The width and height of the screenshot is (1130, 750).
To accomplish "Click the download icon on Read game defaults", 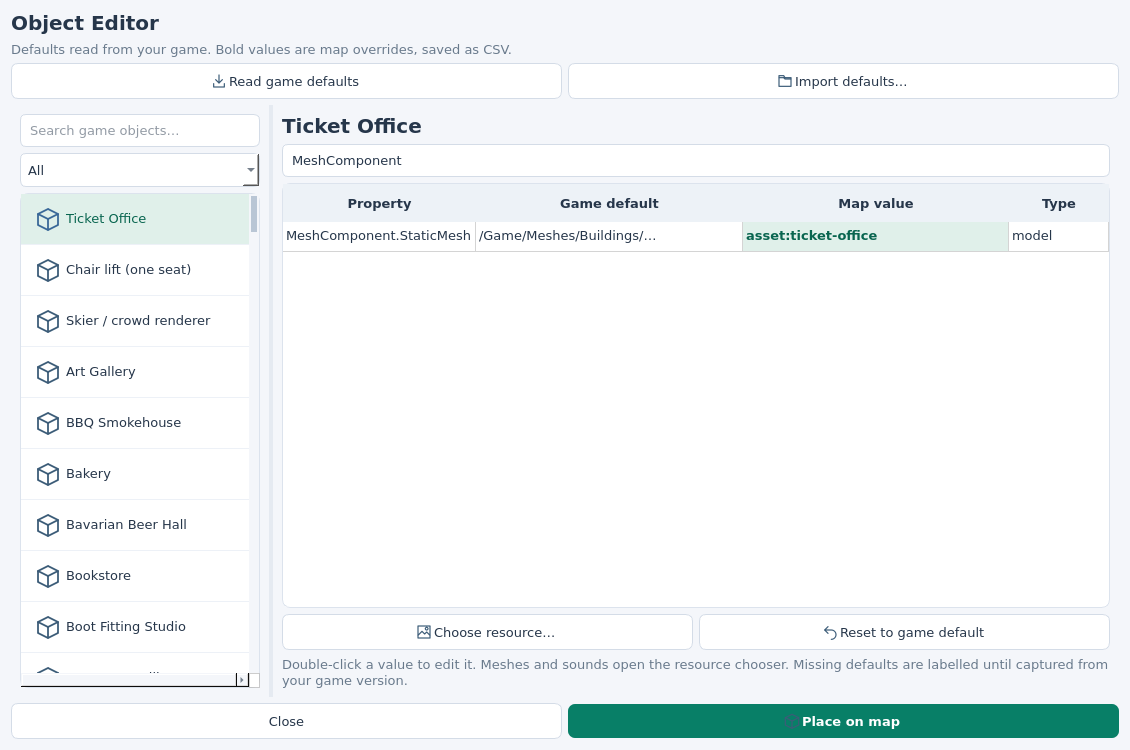I will pos(218,81).
